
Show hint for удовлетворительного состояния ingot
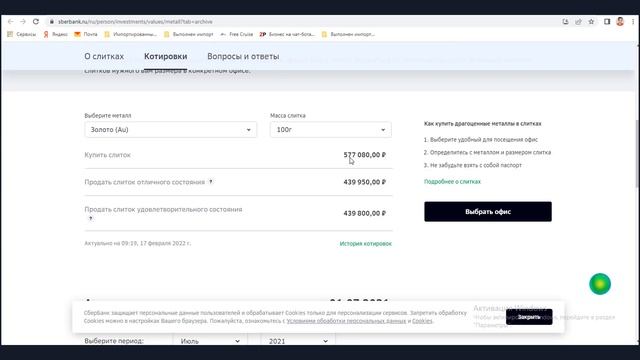point(91,218)
